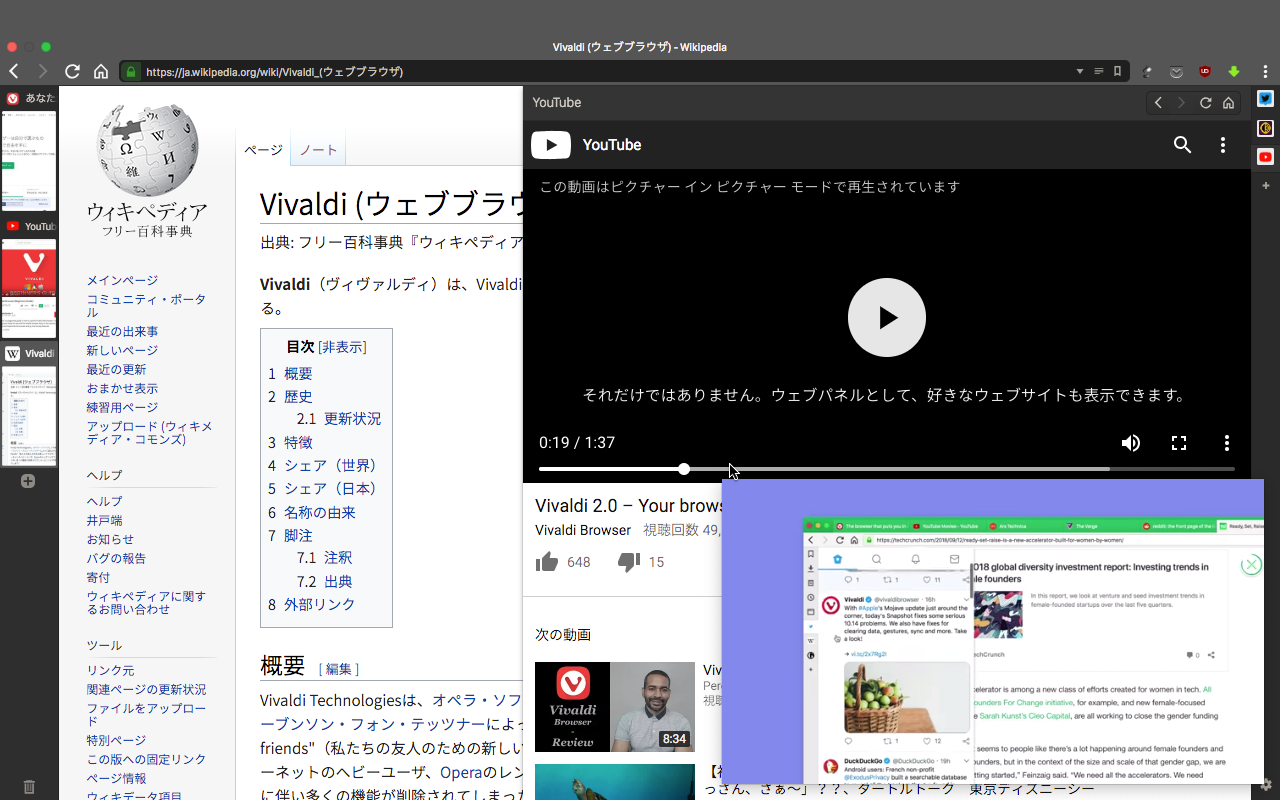The width and height of the screenshot is (1280, 800).
Task: Reload the YouTube web panel
Action: coord(1206,103)
